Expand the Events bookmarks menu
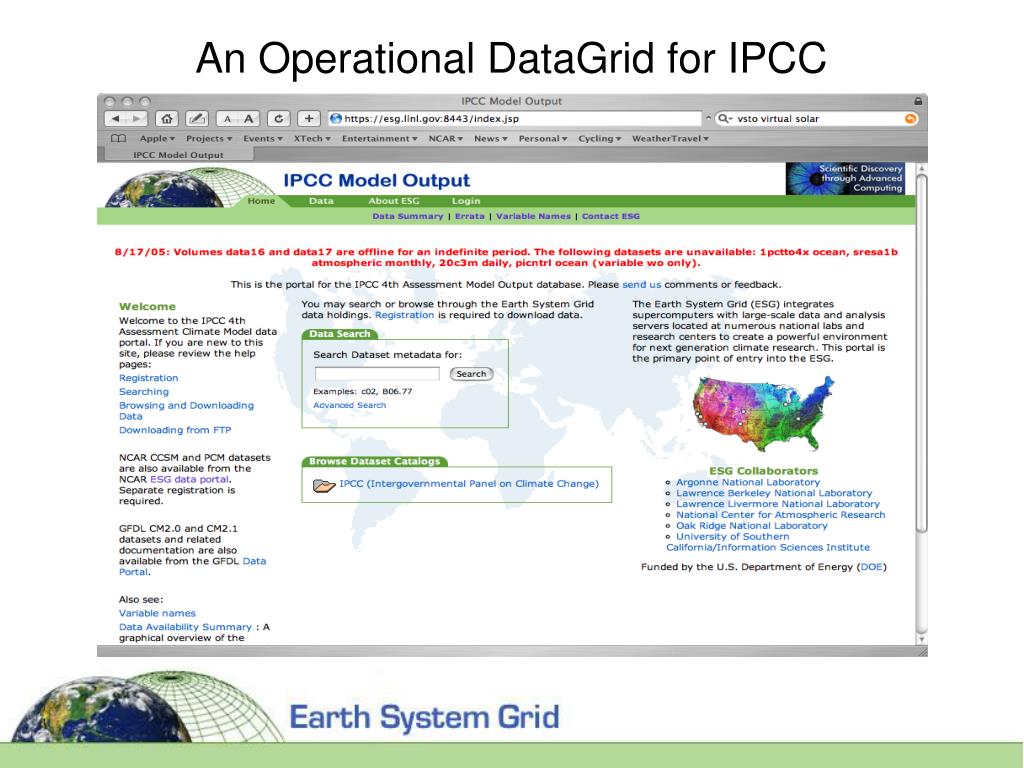Image resolution: width=1024 pixels, height=768 pixels. 263,138
